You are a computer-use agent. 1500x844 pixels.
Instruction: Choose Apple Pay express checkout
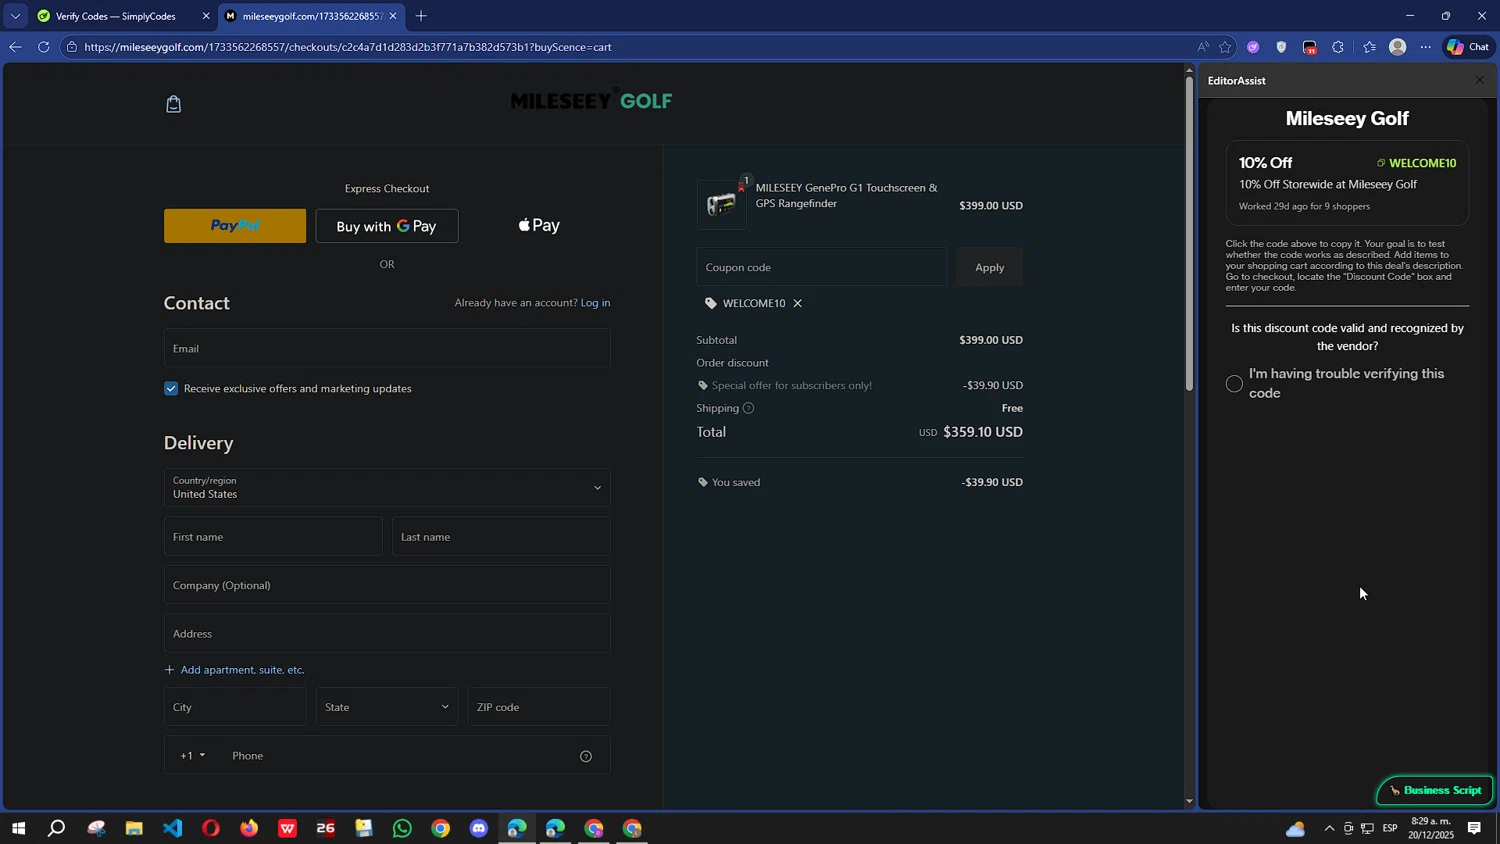point(539,226)
